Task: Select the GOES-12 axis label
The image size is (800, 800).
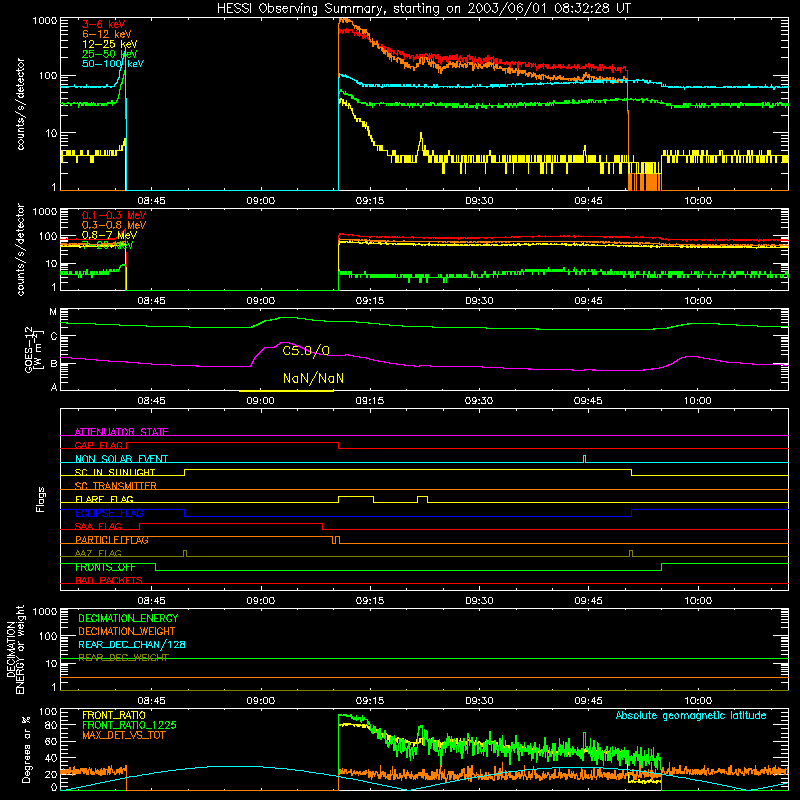Action: pos(33,350)
